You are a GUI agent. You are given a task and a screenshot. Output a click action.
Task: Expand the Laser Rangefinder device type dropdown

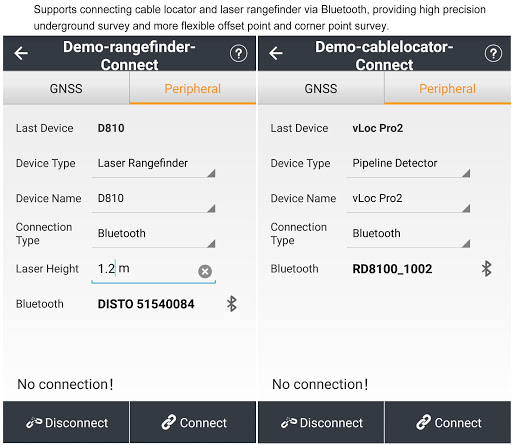click(154, 166)
